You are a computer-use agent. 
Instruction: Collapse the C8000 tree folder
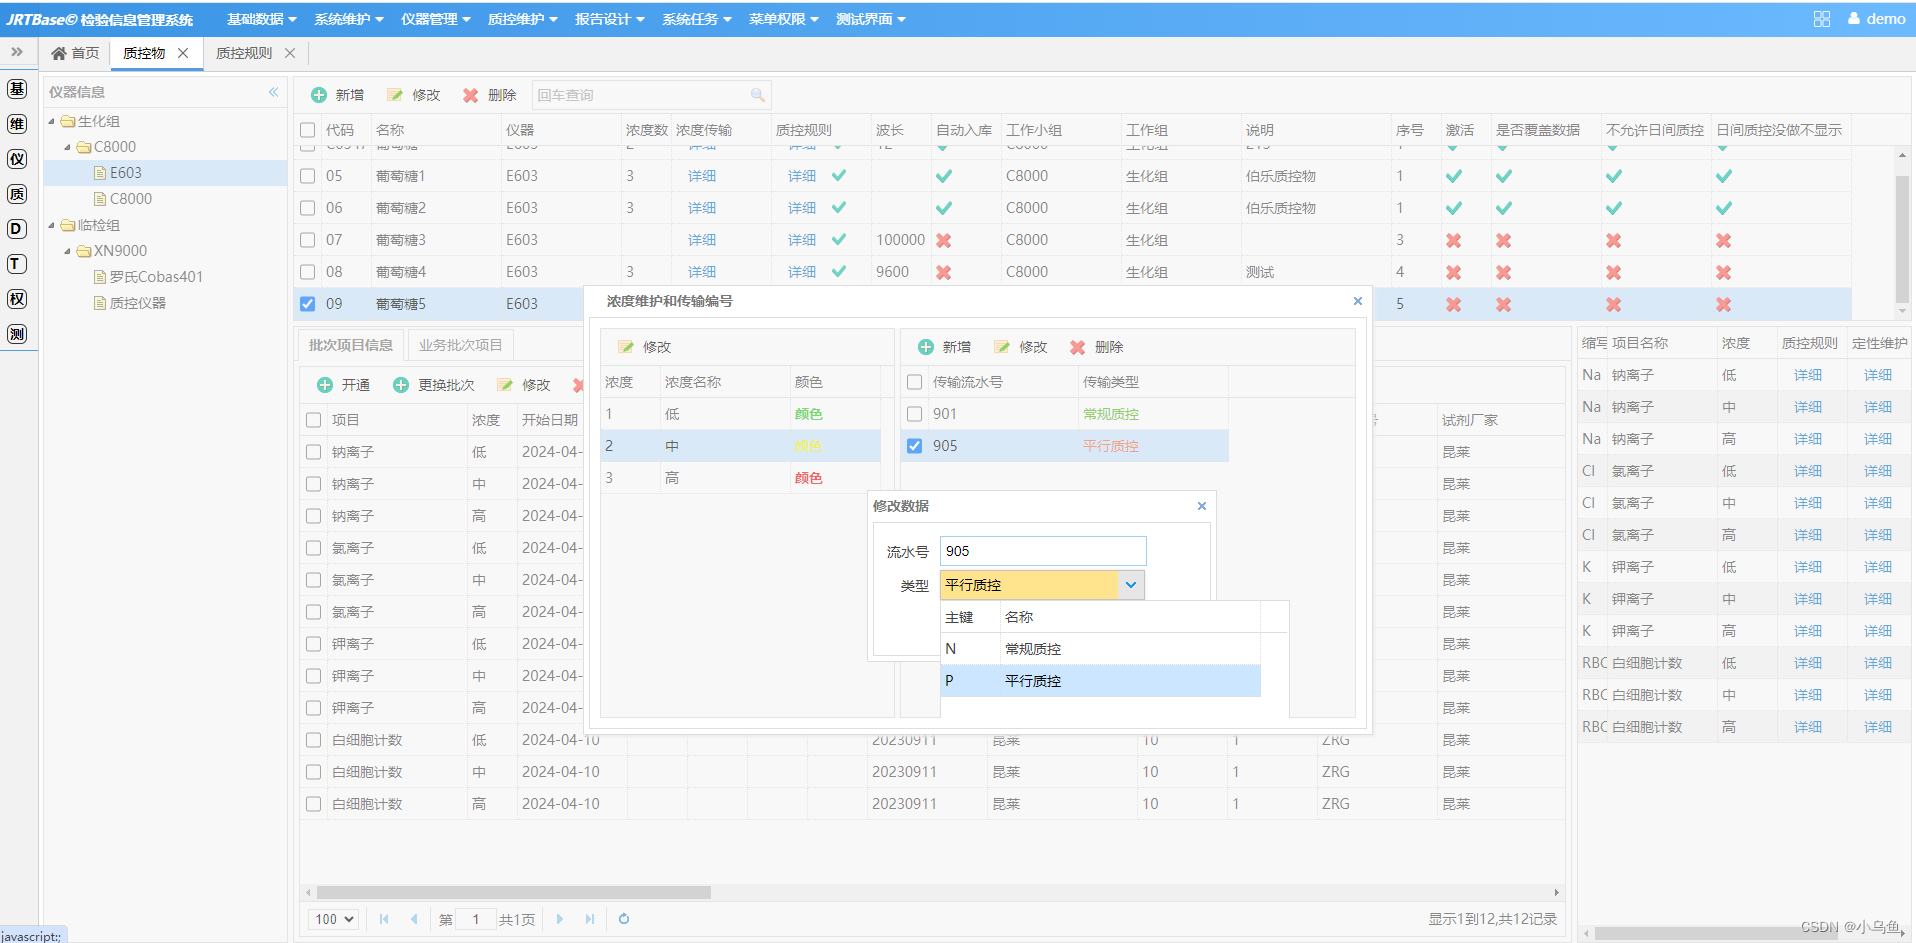click(68, 147)
